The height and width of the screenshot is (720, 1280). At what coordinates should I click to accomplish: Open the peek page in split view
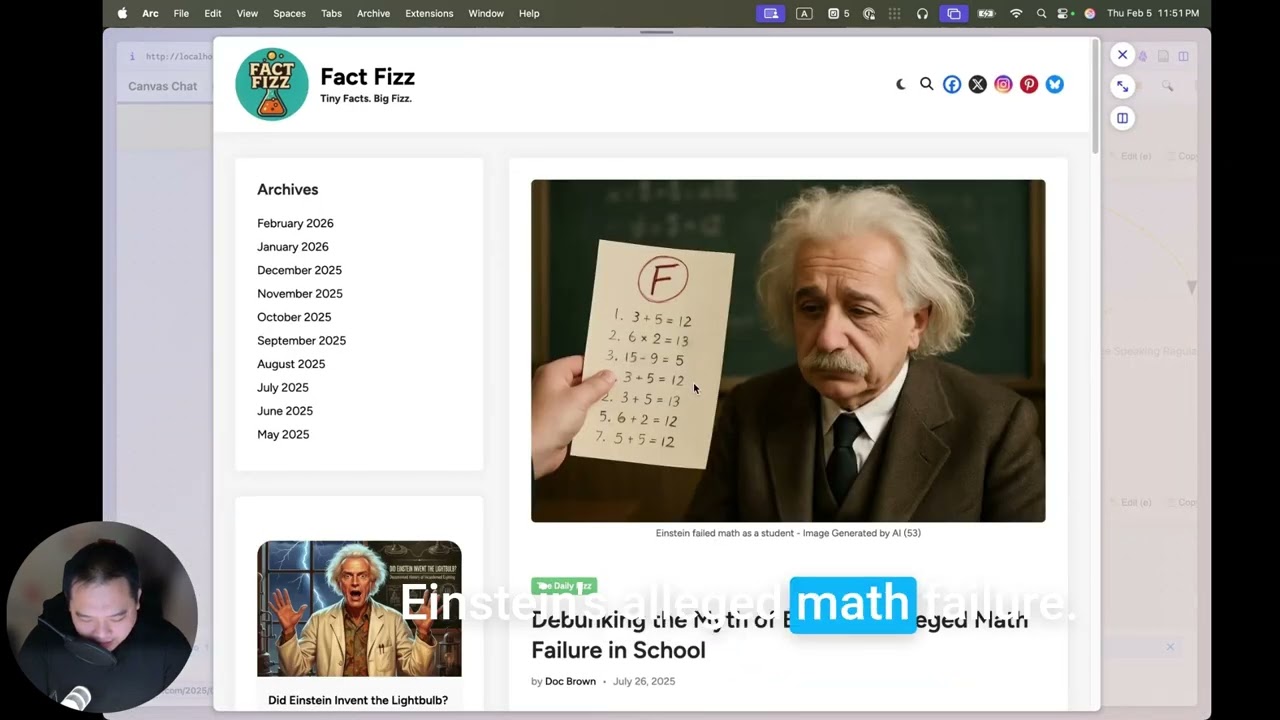(x=1122, y=118)
